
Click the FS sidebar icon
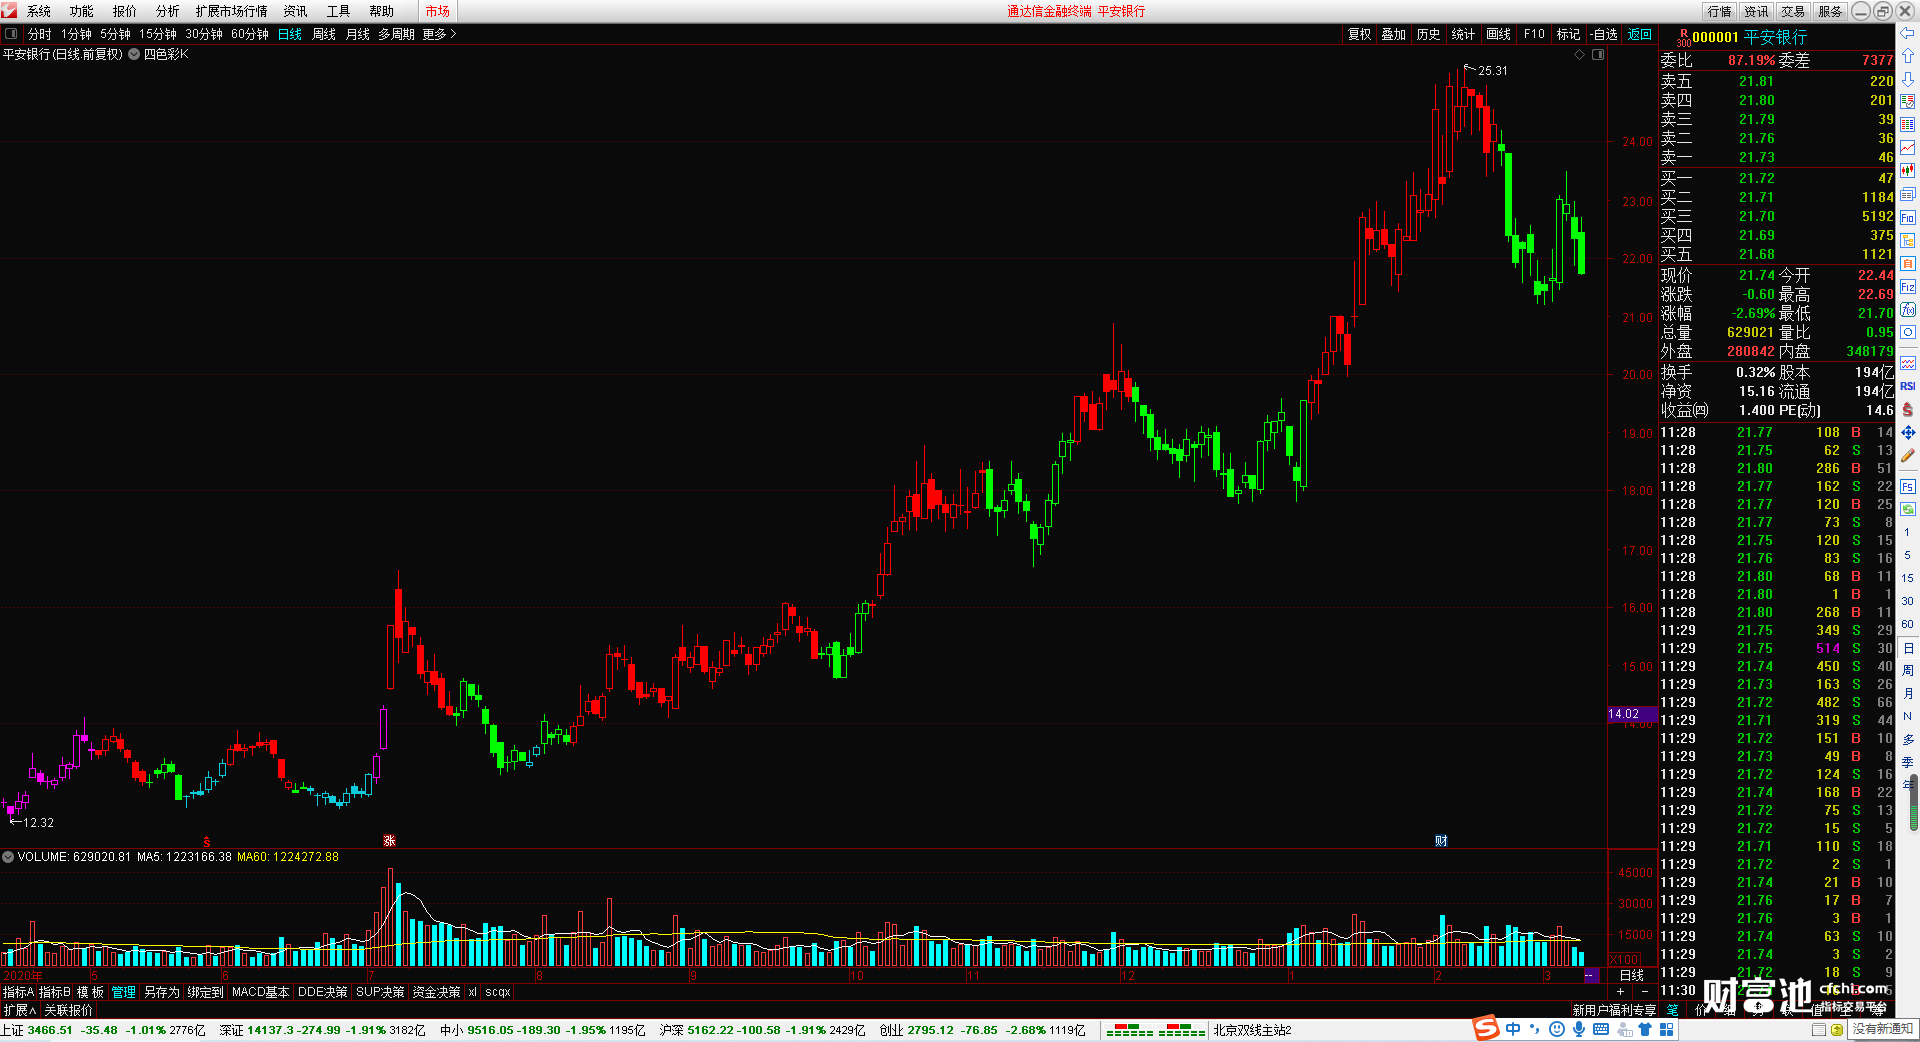tap(1908, 487)
